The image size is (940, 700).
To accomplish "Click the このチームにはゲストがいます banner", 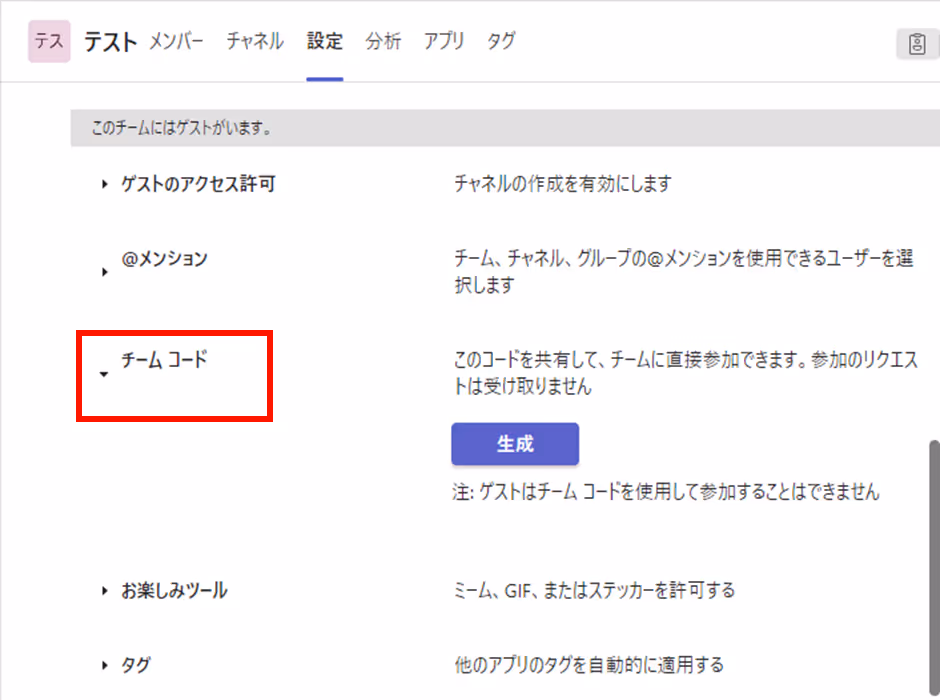I will point(505,128).
